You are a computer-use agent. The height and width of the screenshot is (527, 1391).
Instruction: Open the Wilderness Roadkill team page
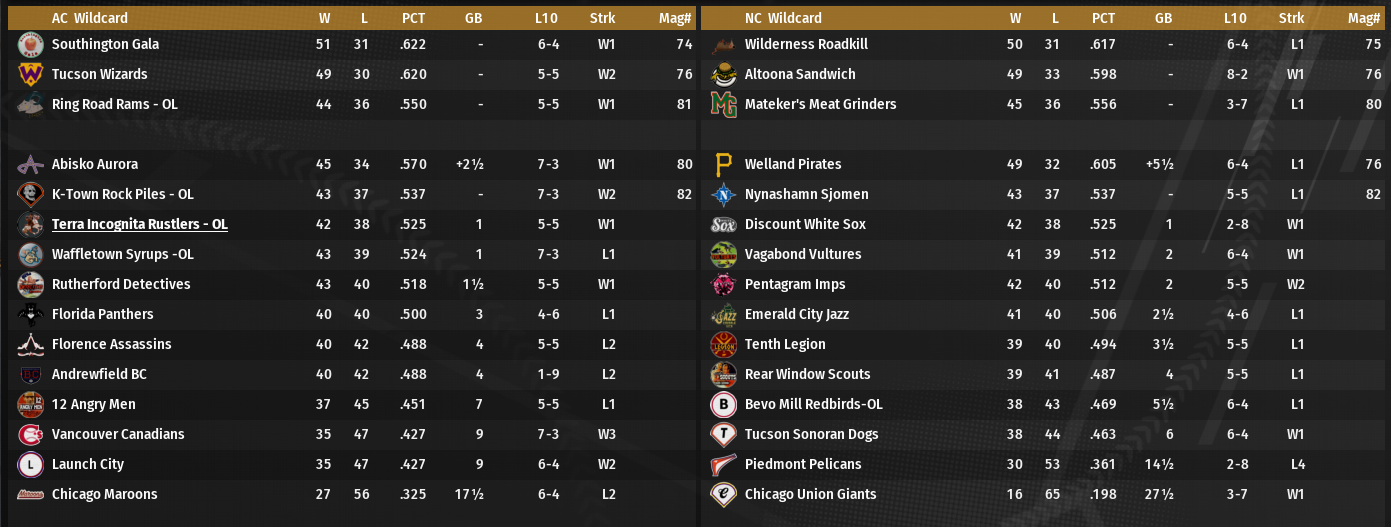tap(806, 44)
